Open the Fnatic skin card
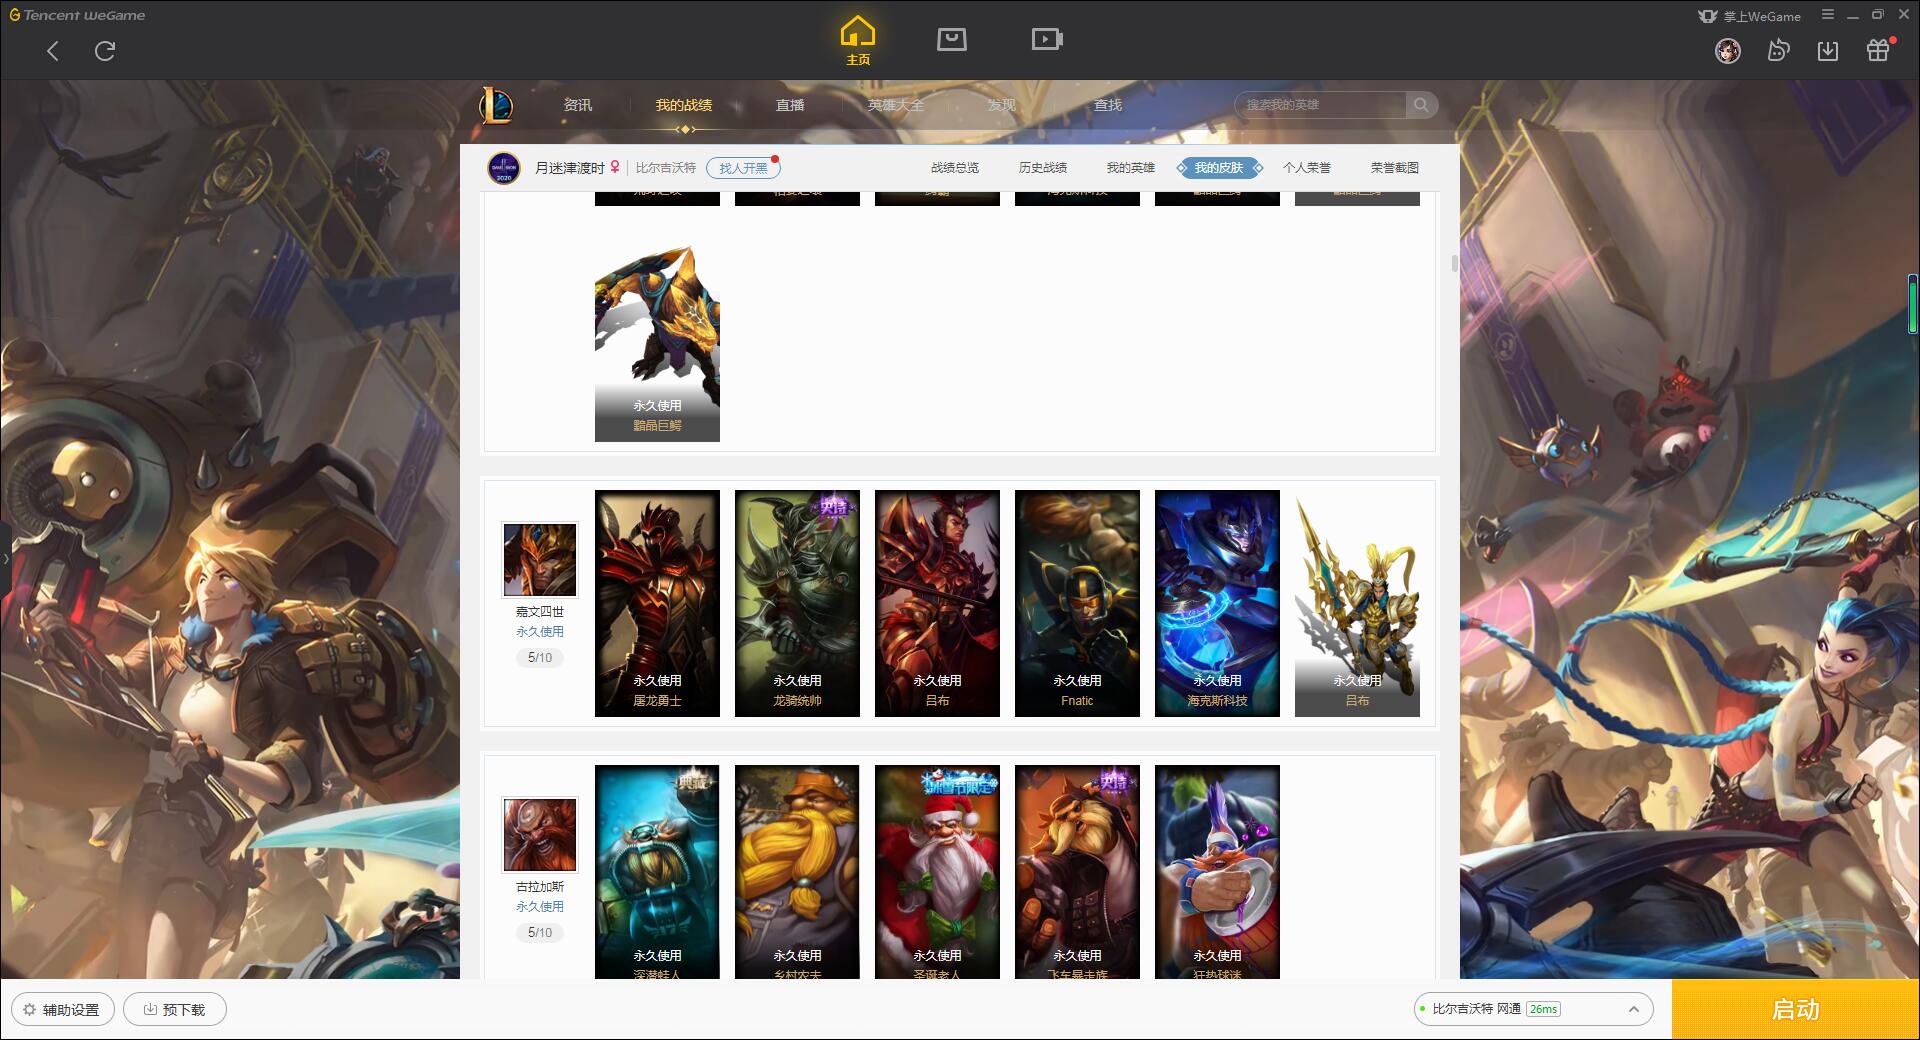Screen dimensions: 1920x1040 pos(1077,603)
